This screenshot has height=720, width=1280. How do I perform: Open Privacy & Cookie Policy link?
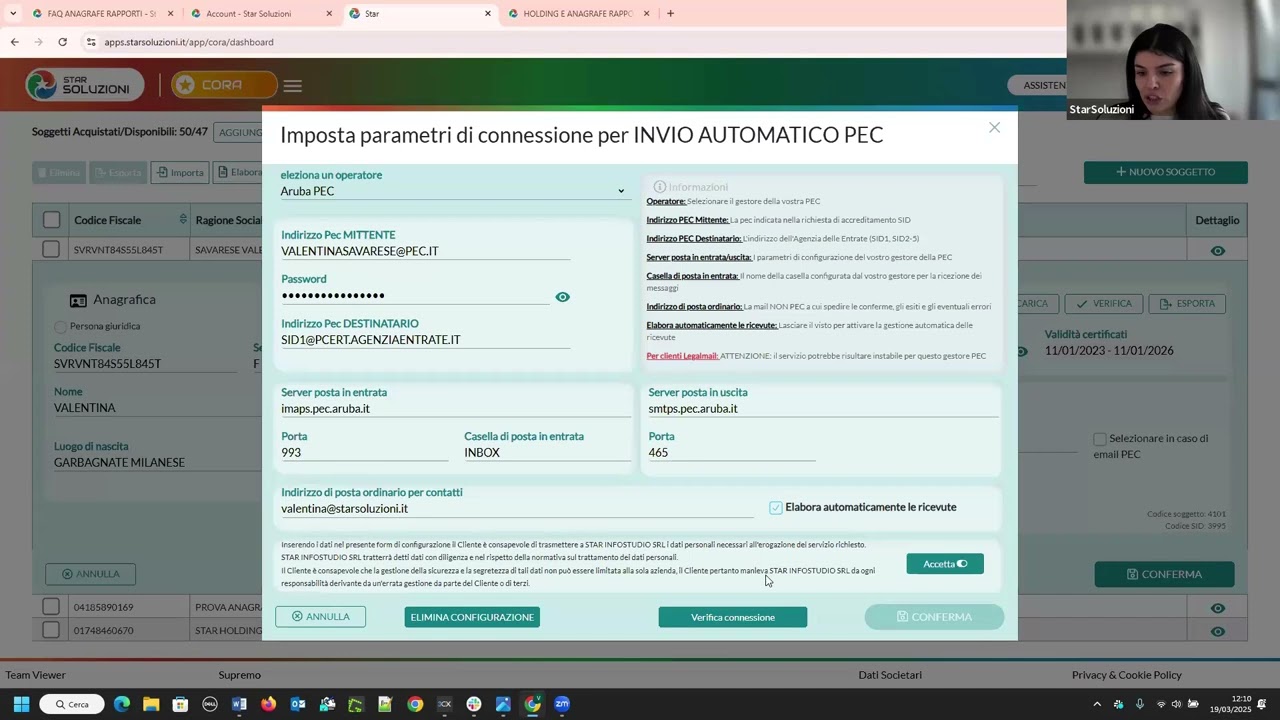click(x=1126, y=675)
